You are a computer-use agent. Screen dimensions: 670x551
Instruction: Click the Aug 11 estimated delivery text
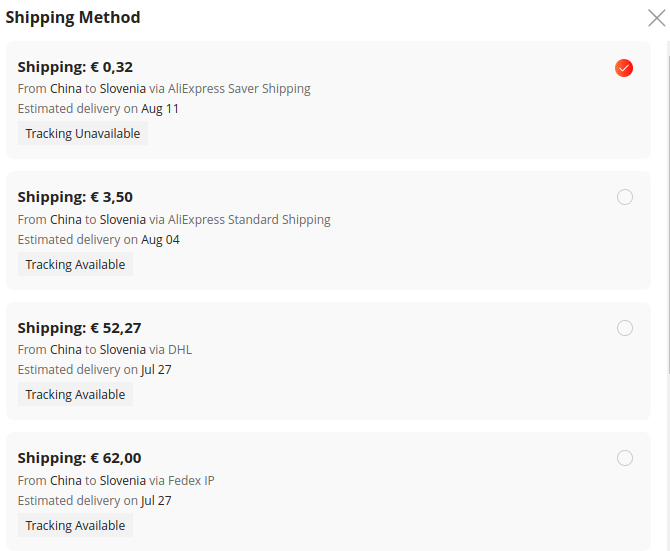[160, 109]
